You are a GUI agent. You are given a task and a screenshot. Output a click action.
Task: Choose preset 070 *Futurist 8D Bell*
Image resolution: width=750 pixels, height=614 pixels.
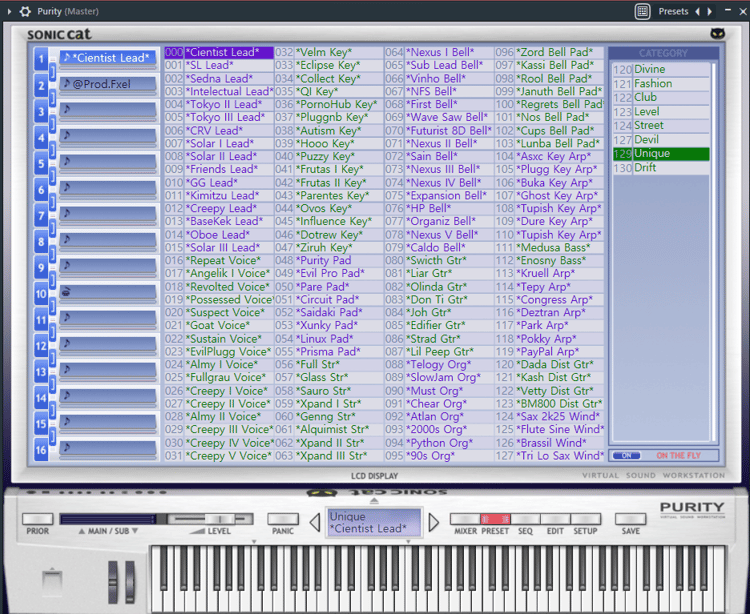pyautogui.click(x=439, y=130)
